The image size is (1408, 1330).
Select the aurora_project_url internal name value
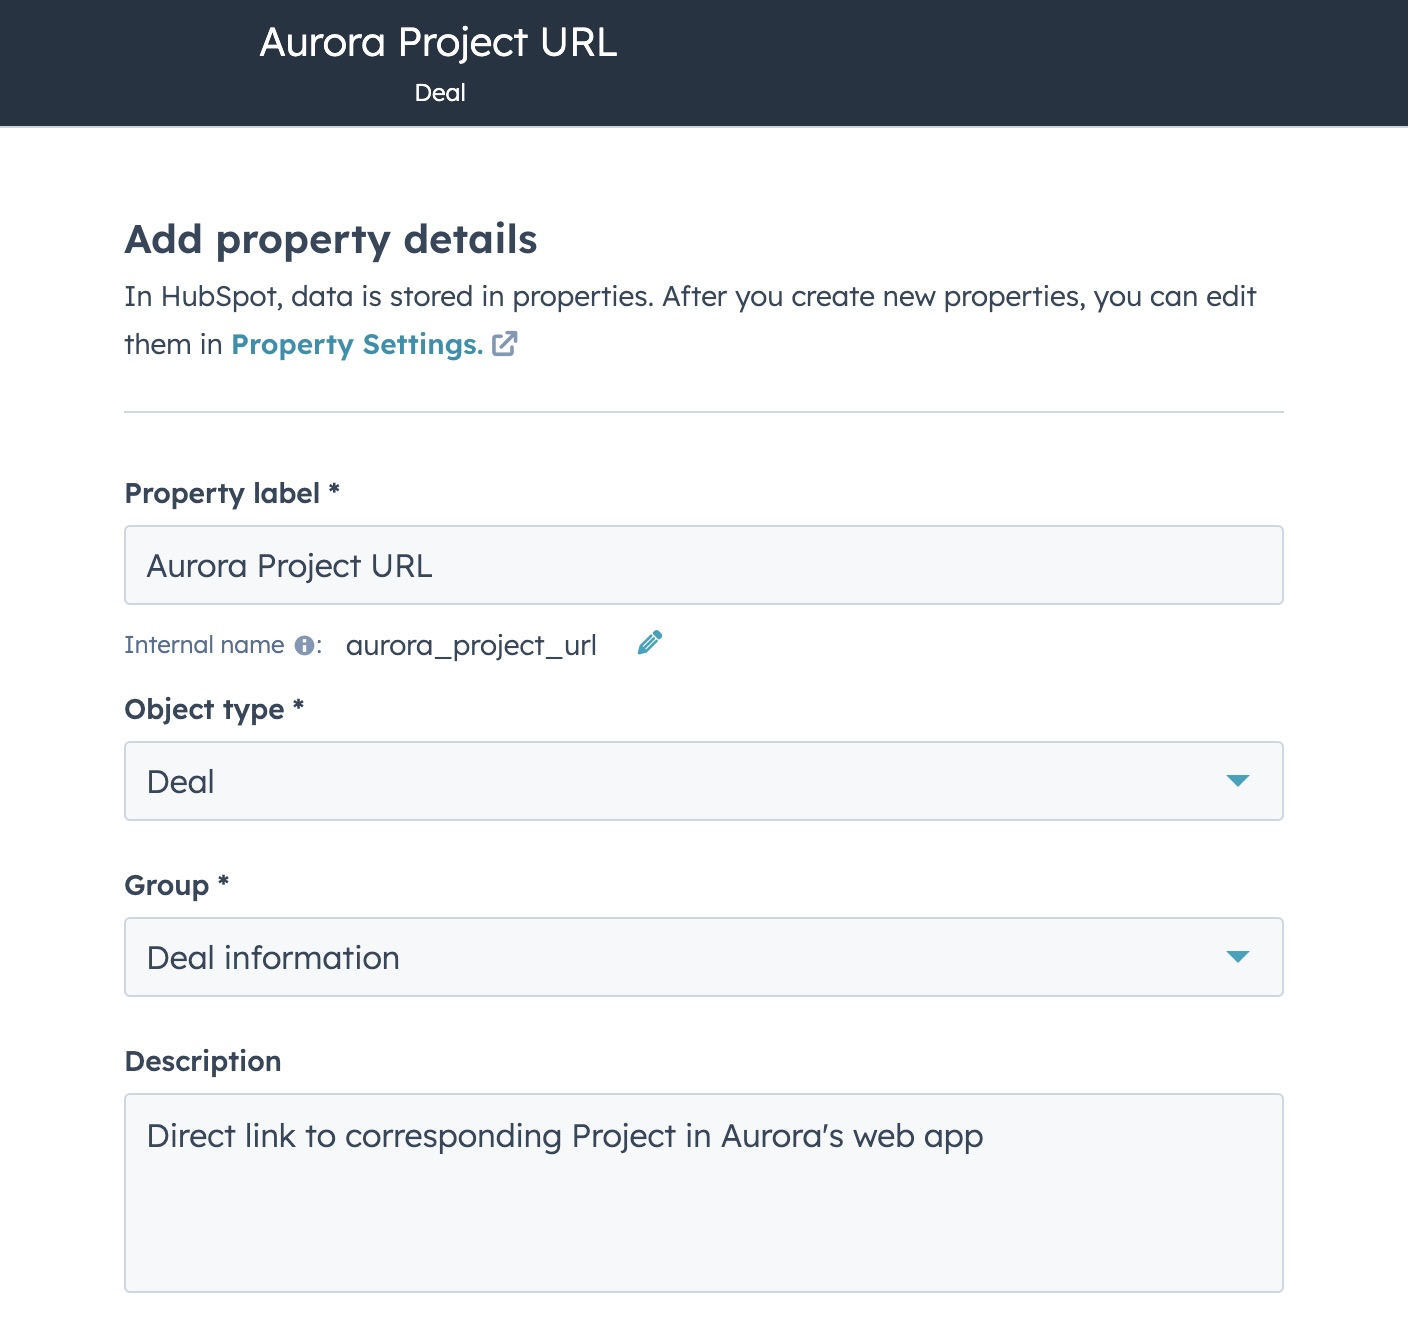(471, 646)
